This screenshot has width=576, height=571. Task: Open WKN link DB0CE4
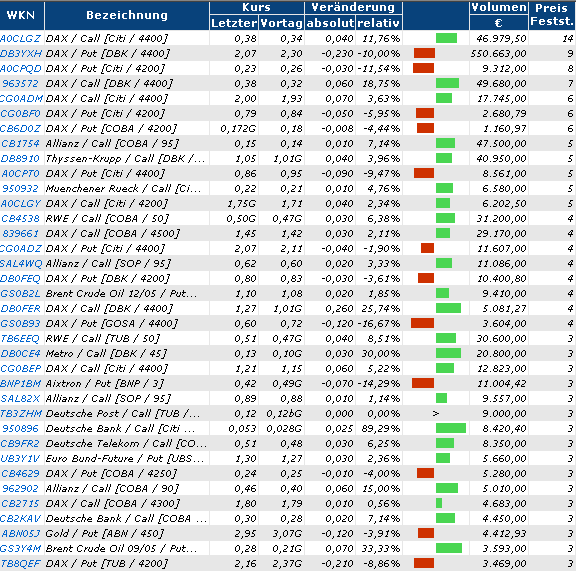click(x=20, y=353)
